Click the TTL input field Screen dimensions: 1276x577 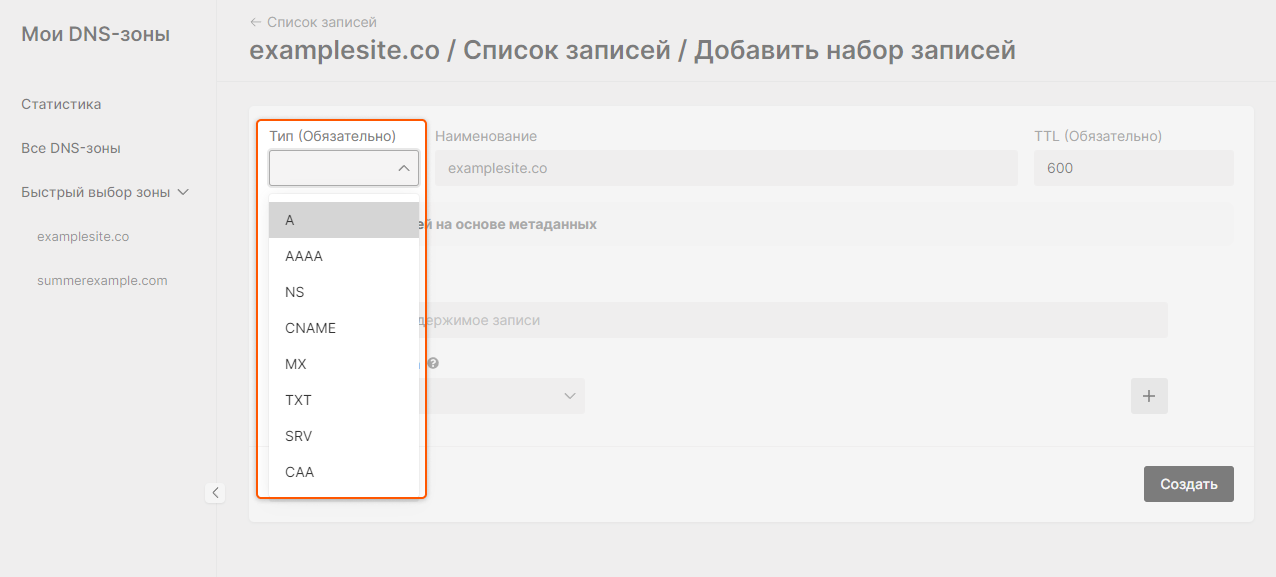pyautogui.click(x=1133, y=168)
